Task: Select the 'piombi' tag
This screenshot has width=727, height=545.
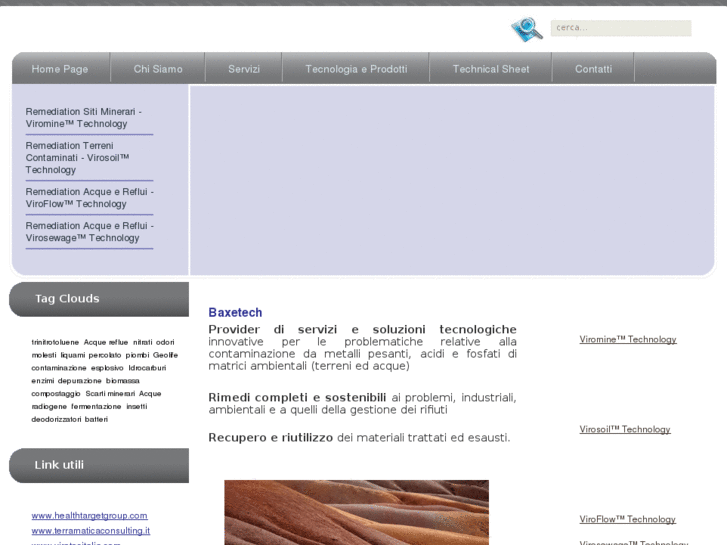Action: point(137,355)
